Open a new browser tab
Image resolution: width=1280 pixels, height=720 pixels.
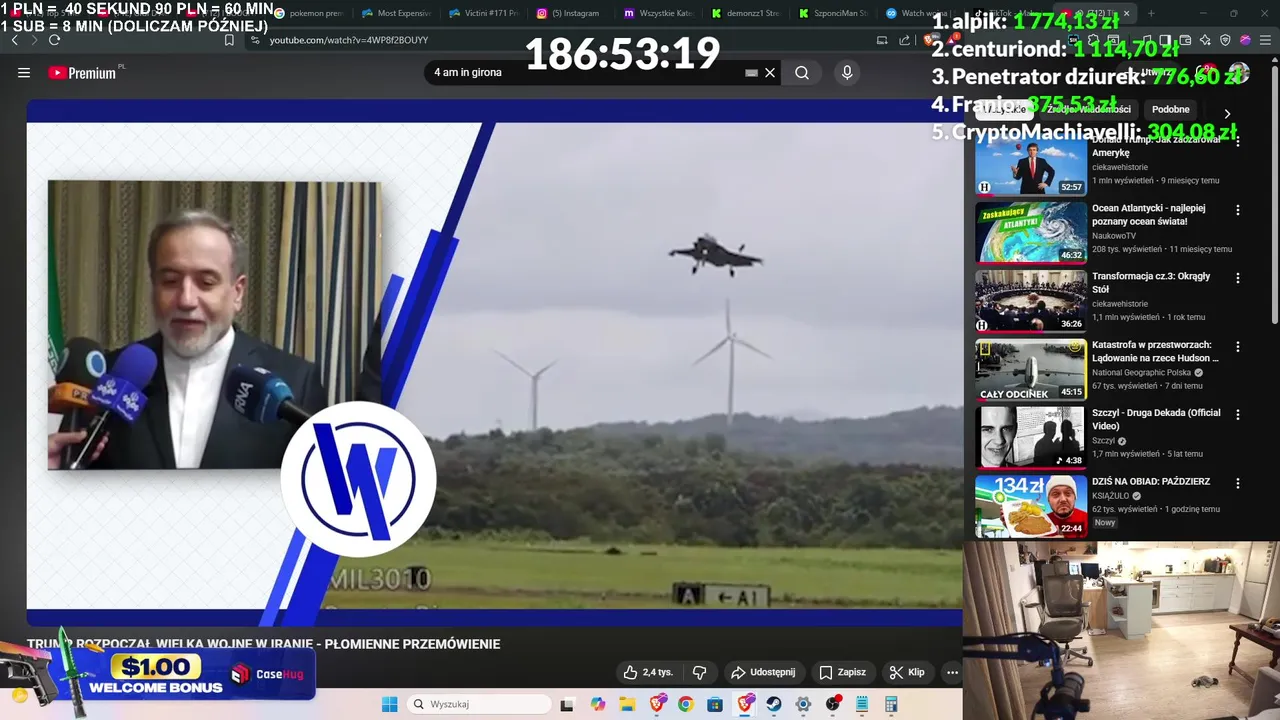[x=1151, y=13]
